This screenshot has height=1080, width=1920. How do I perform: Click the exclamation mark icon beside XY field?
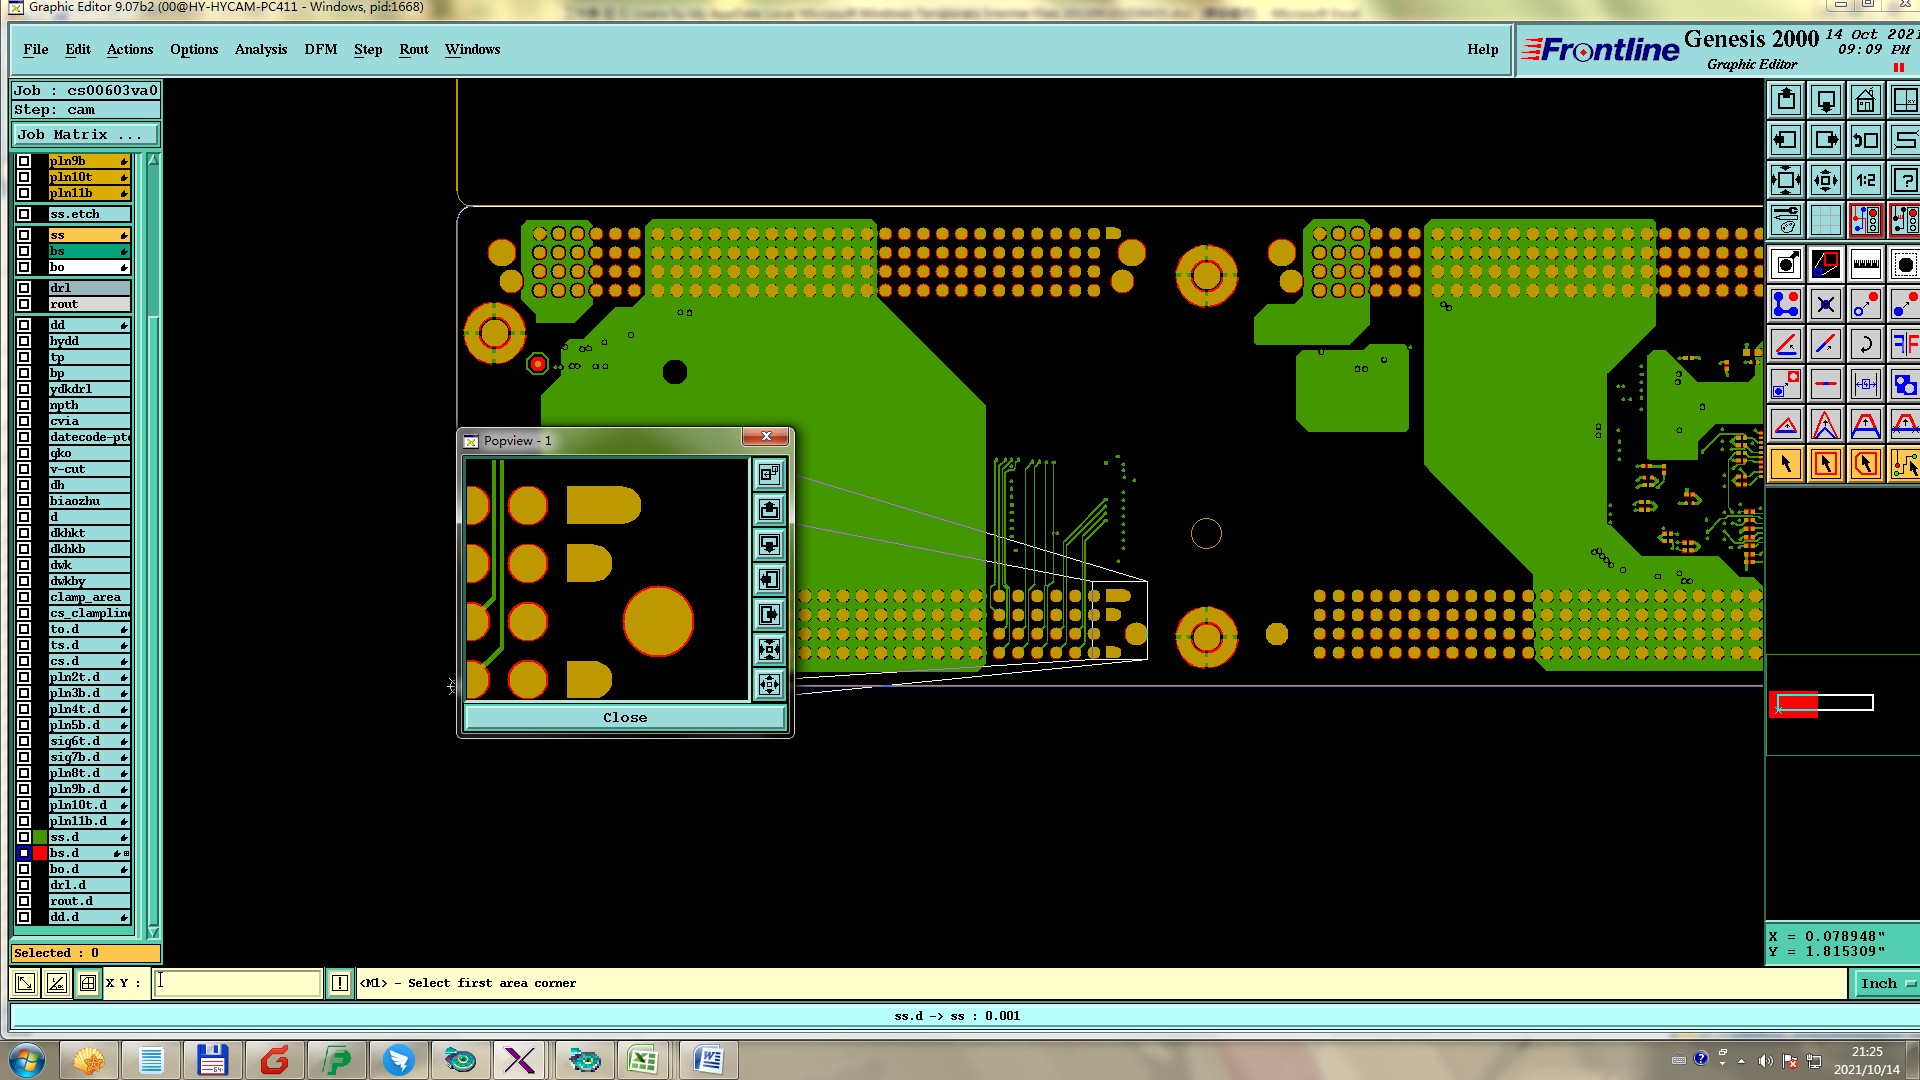click(x=340, y=983)
